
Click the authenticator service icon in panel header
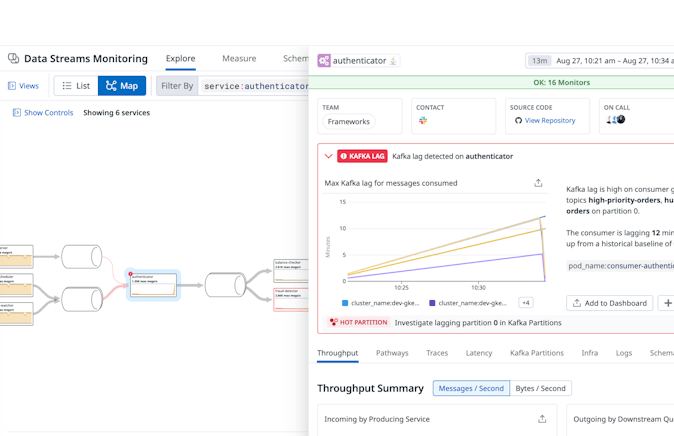[x=324, y=61]
